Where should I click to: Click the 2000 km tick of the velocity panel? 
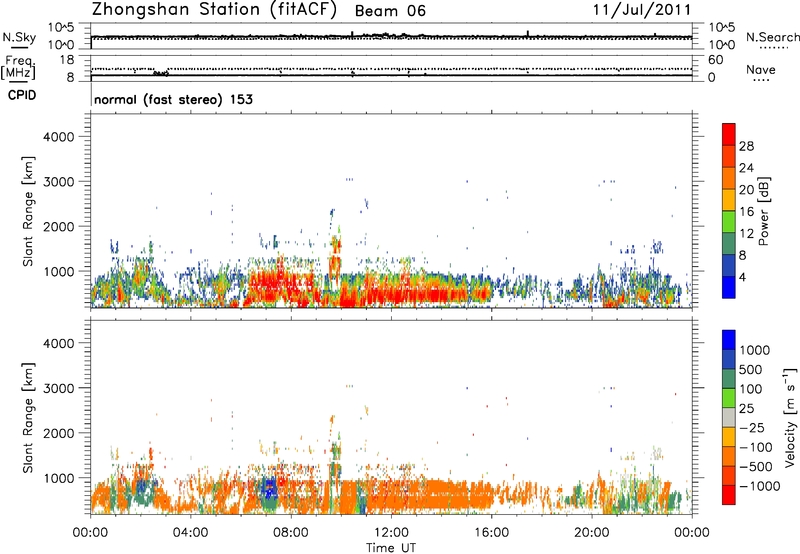[59, 433]
